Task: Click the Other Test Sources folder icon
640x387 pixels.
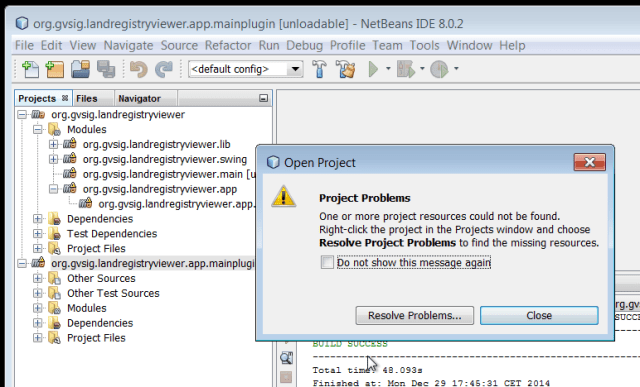Action: pyautogui.click(x=54, y=293)
